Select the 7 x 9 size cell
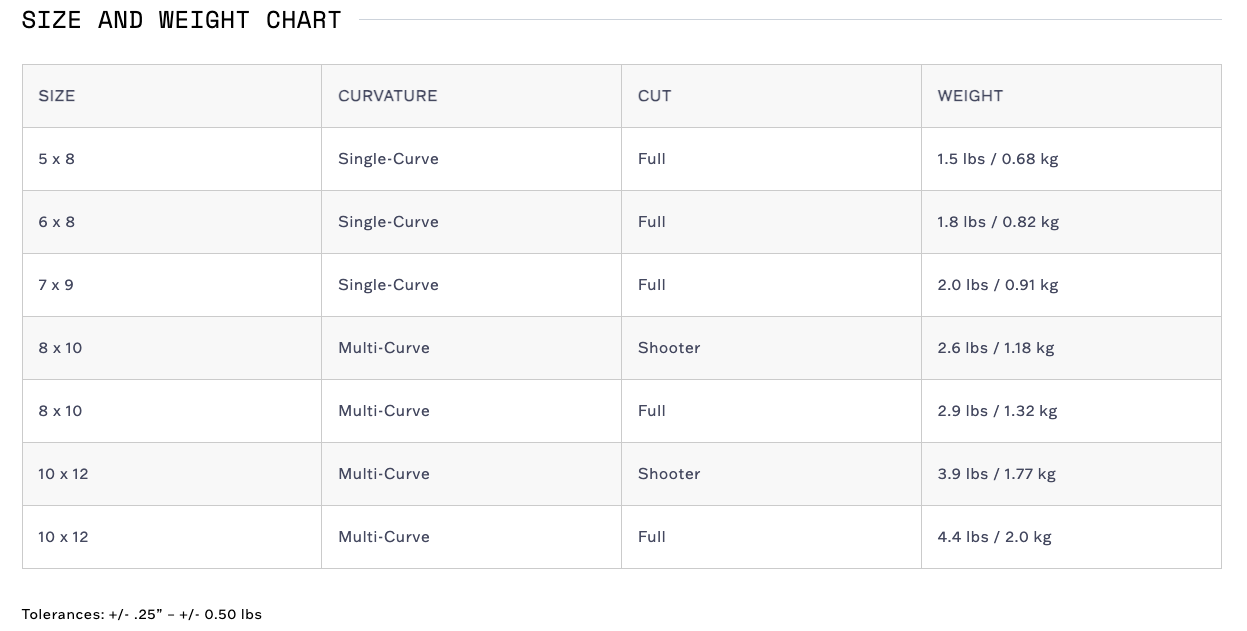1247x631 pixels. (57, 285)
